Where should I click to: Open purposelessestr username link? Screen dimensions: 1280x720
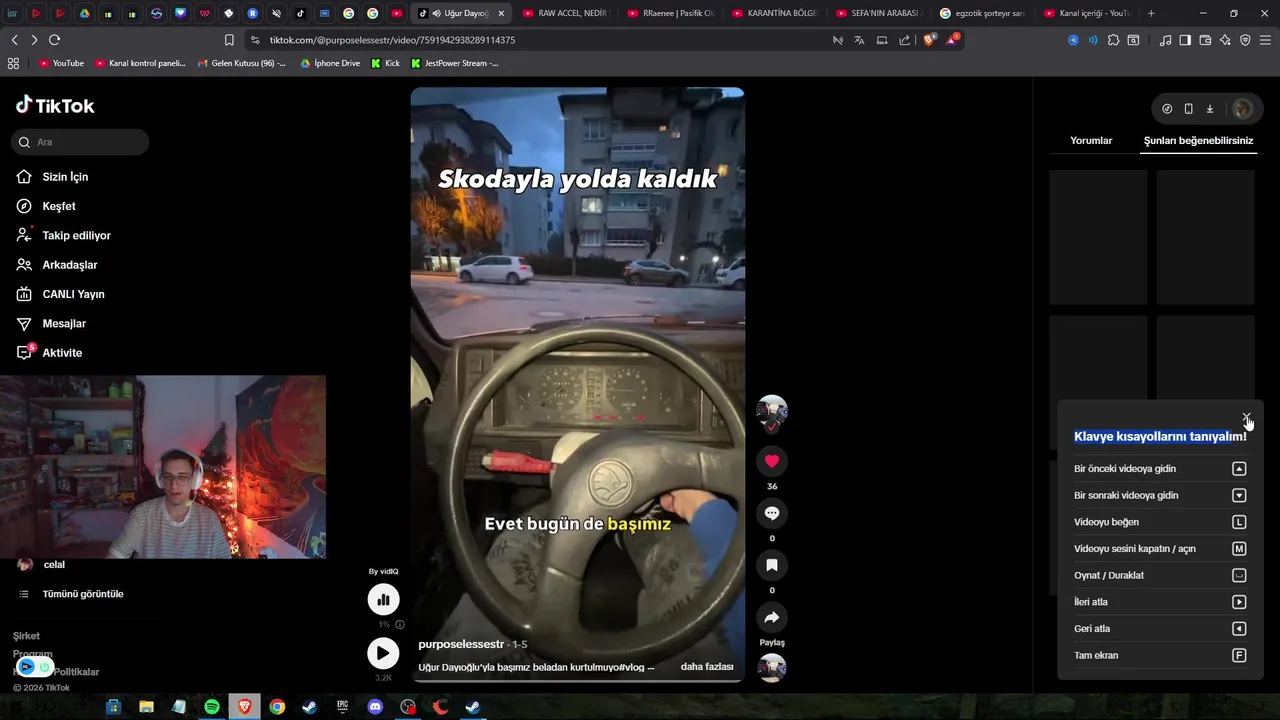coord(461,645)
